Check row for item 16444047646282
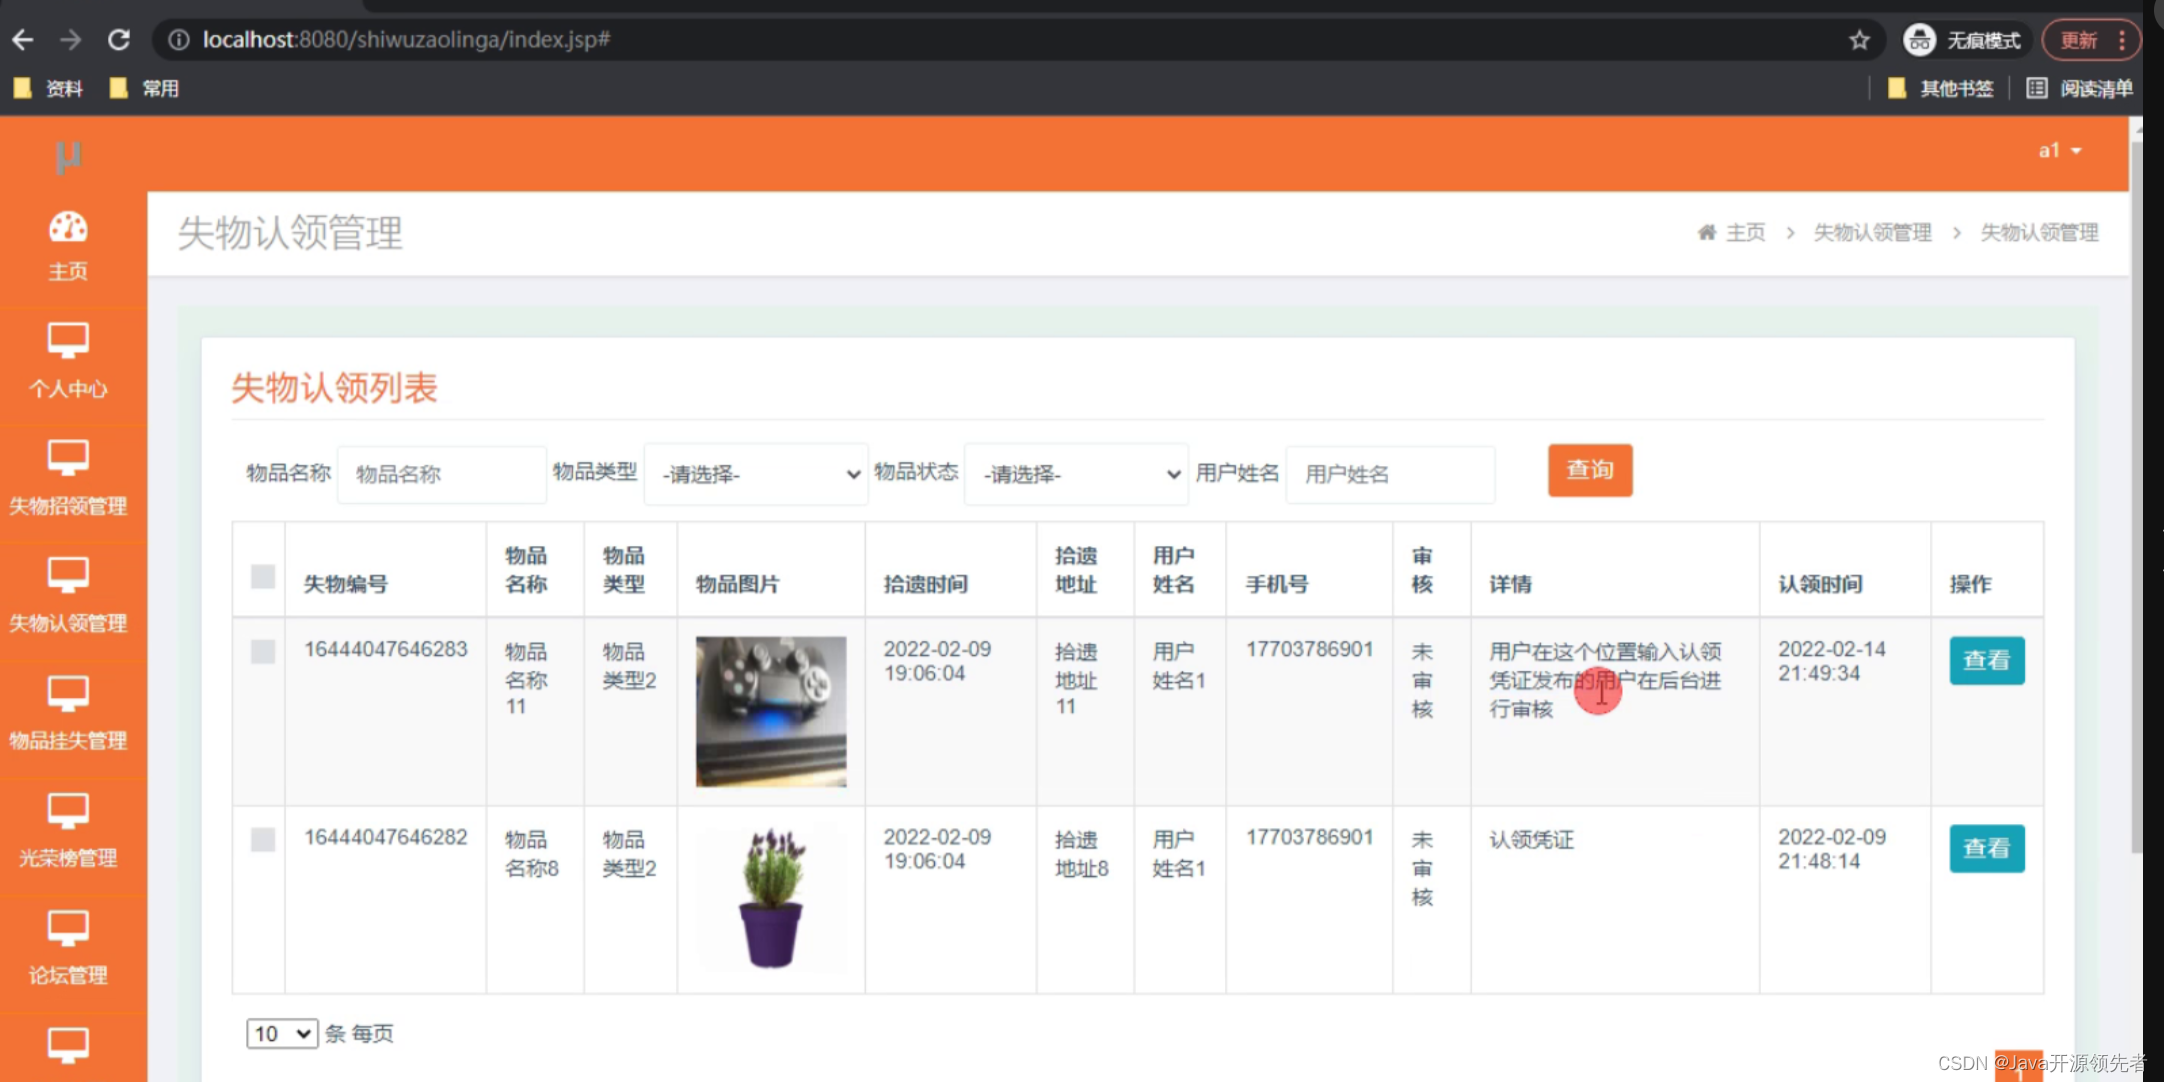Viewport: 2164px width, 1082px height. 263,840
